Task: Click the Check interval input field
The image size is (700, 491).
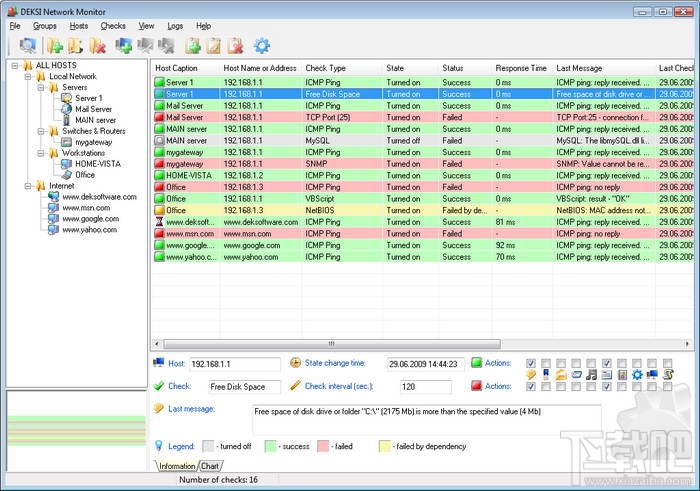Action: [427, 386]
